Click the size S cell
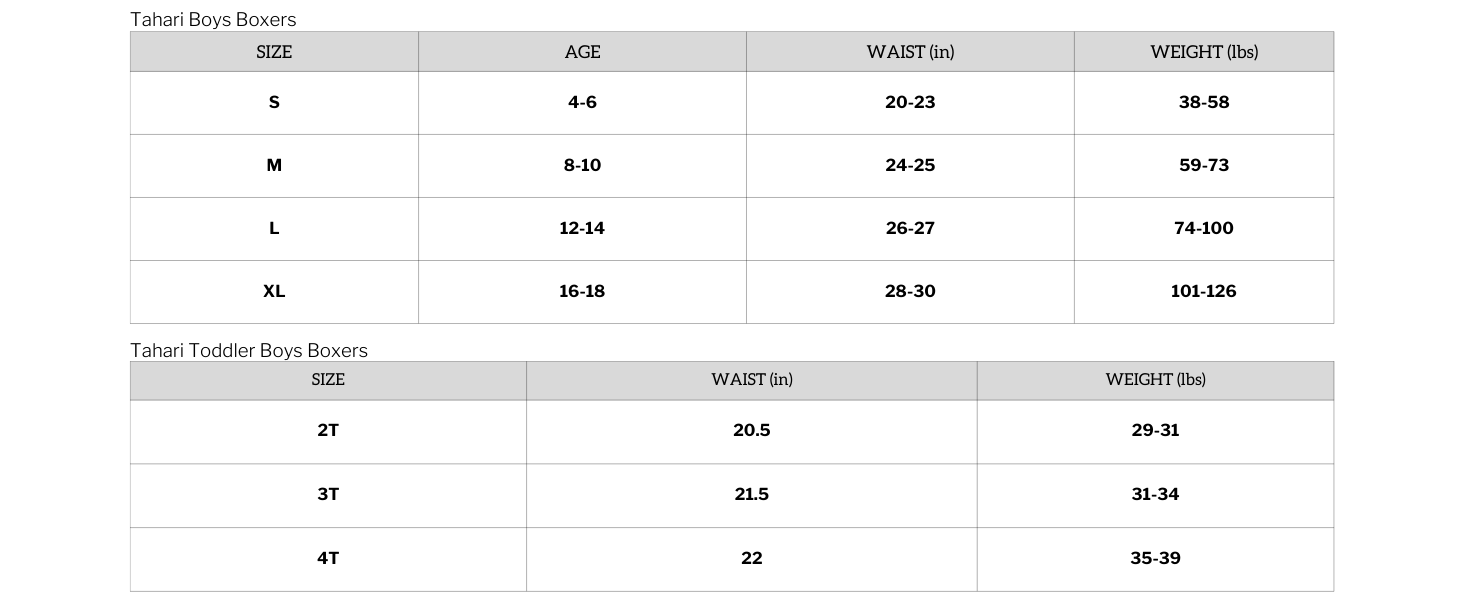 pos(274,103)
